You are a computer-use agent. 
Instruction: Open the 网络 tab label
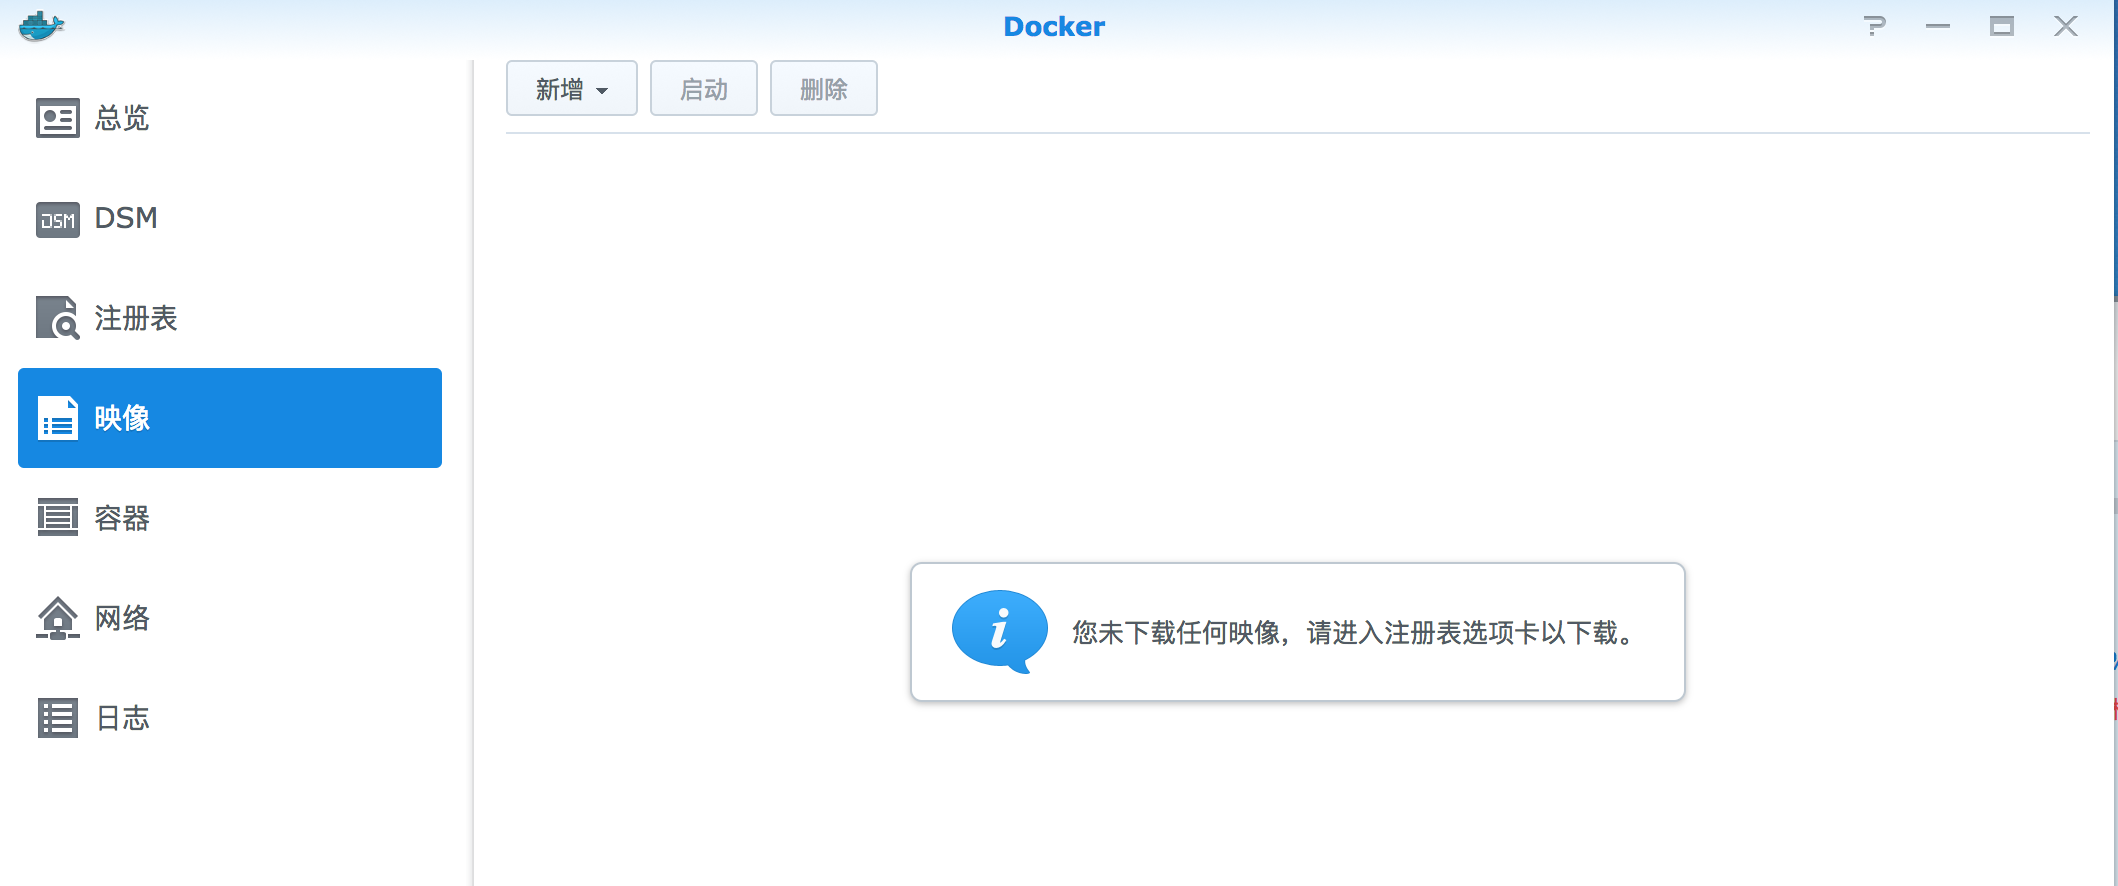pos(122,618)
